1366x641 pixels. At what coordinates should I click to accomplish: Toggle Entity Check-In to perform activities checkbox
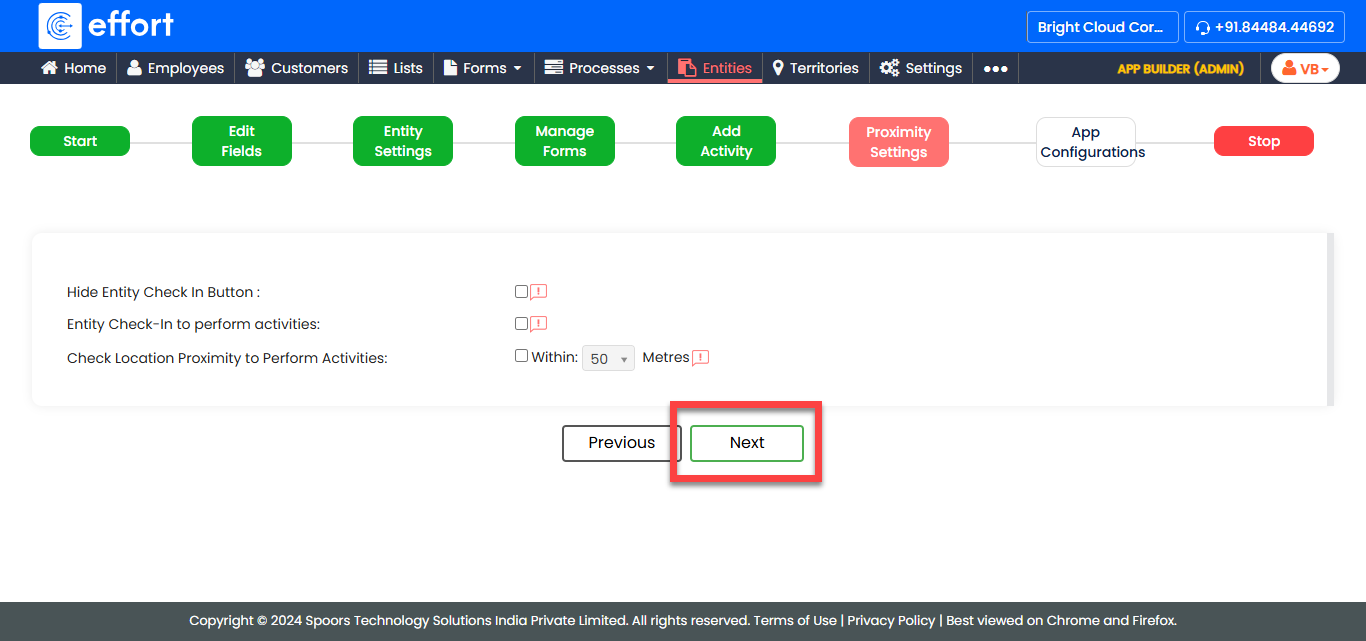pyautogui.click(x=521, y=324)
